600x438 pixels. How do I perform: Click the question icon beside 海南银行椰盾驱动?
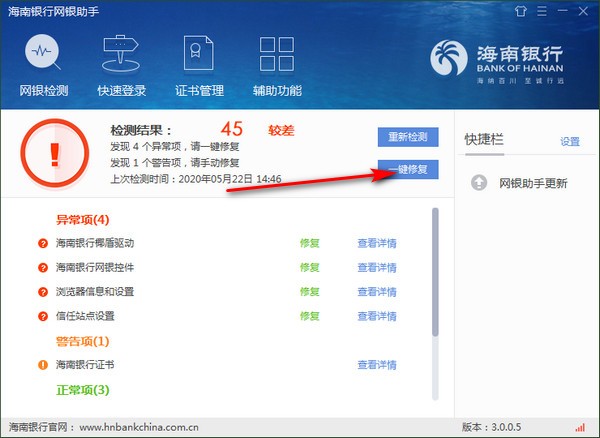[43, 243]
